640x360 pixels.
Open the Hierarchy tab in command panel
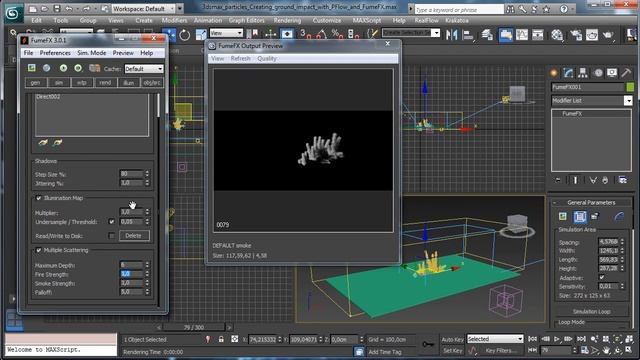[583, 73]
